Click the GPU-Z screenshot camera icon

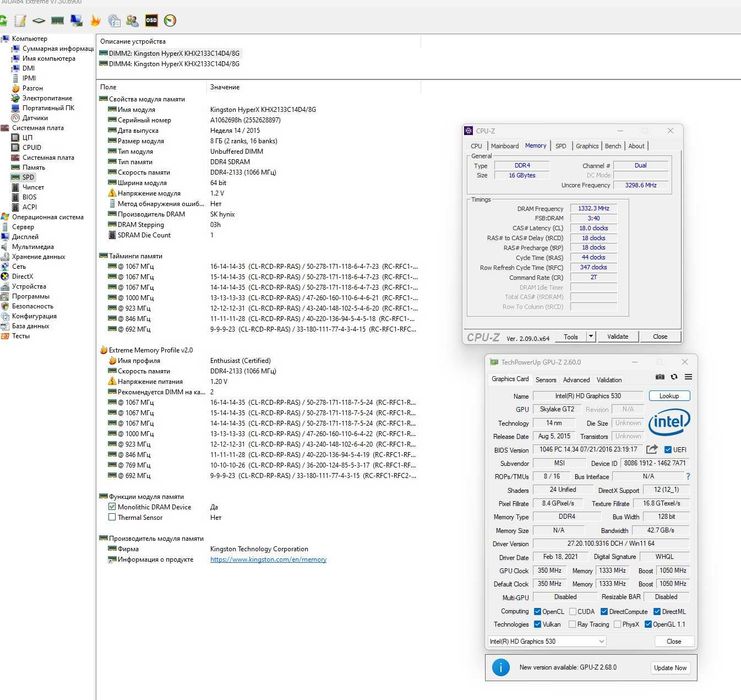point(660,377)
